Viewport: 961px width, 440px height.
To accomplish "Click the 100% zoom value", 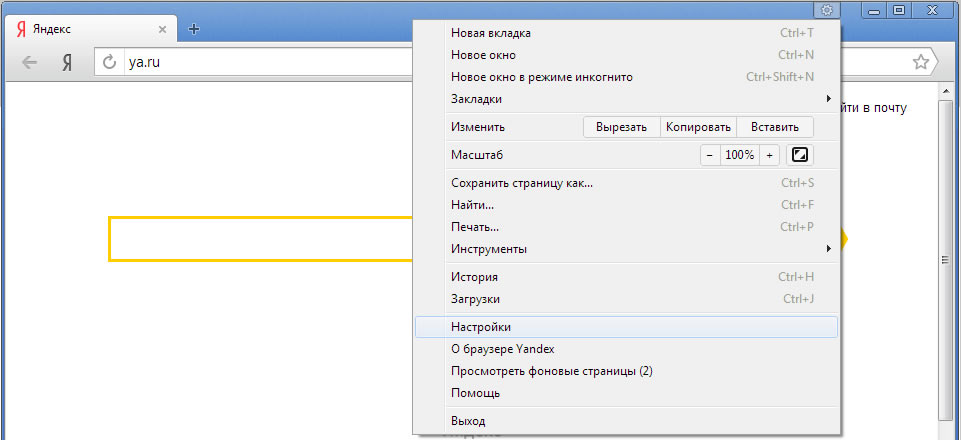I will point(740,155).
